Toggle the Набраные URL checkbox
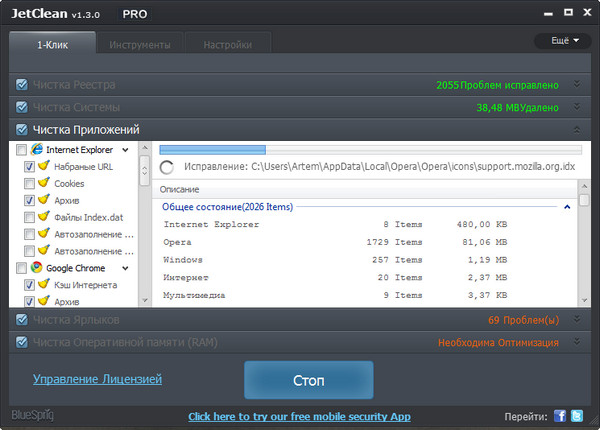Screen dimensions: 600x430 pyautogui.click(x=29, y=167)
